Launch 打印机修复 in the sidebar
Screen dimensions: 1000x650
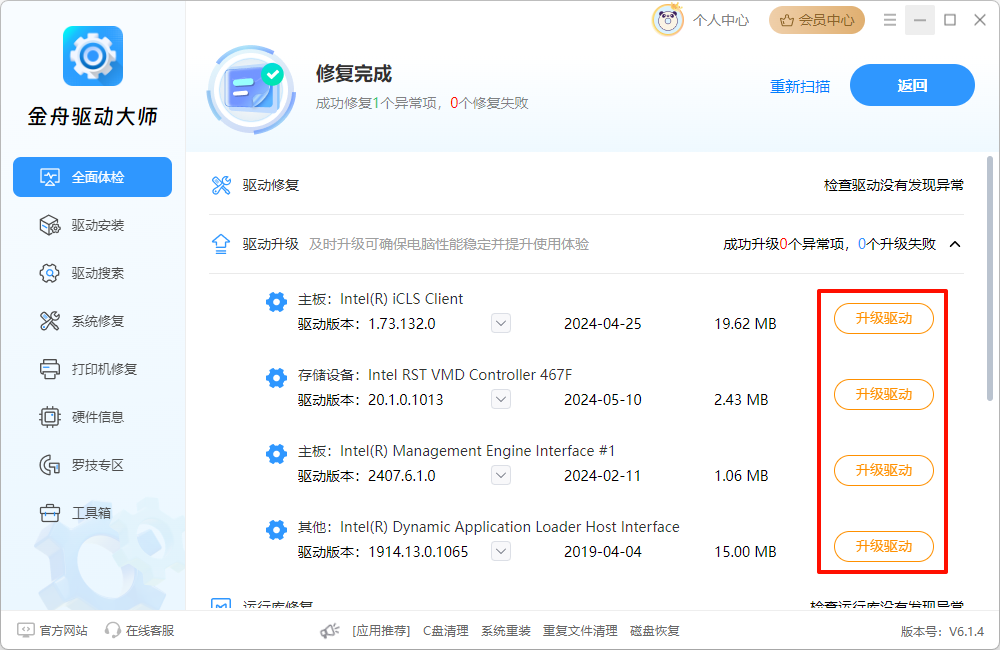92,368
